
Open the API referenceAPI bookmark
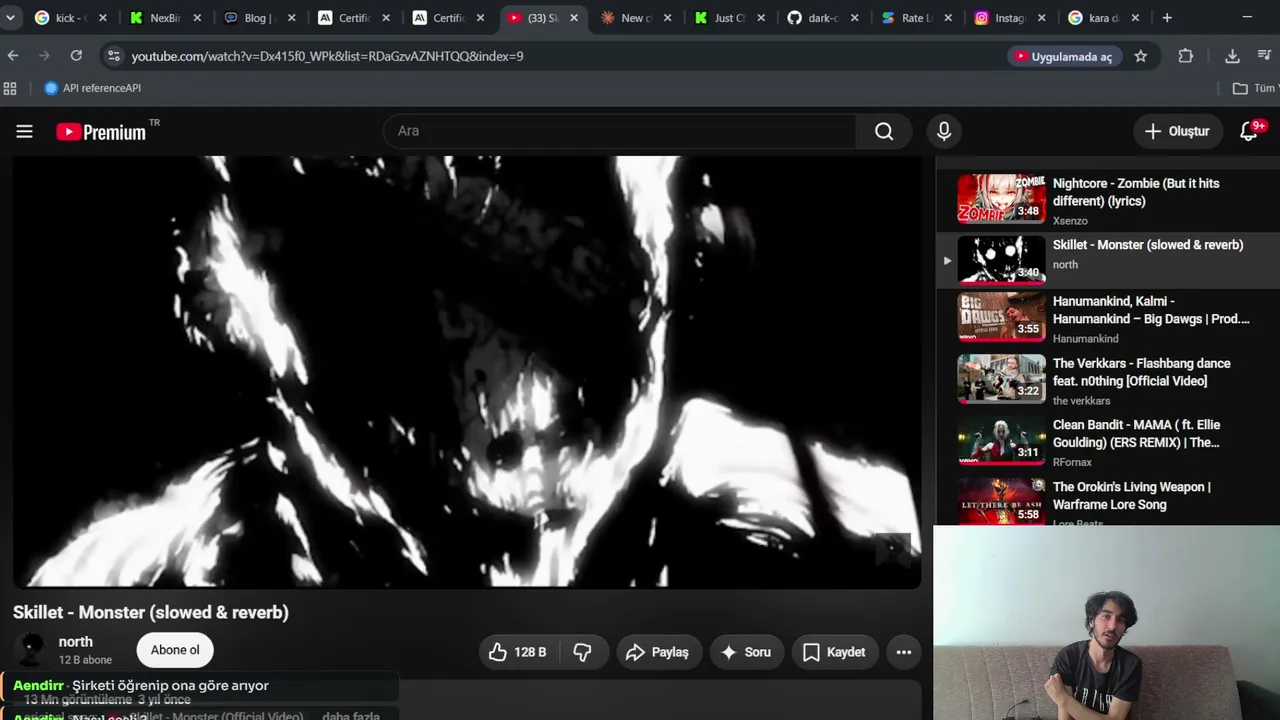tap(93, 88)
